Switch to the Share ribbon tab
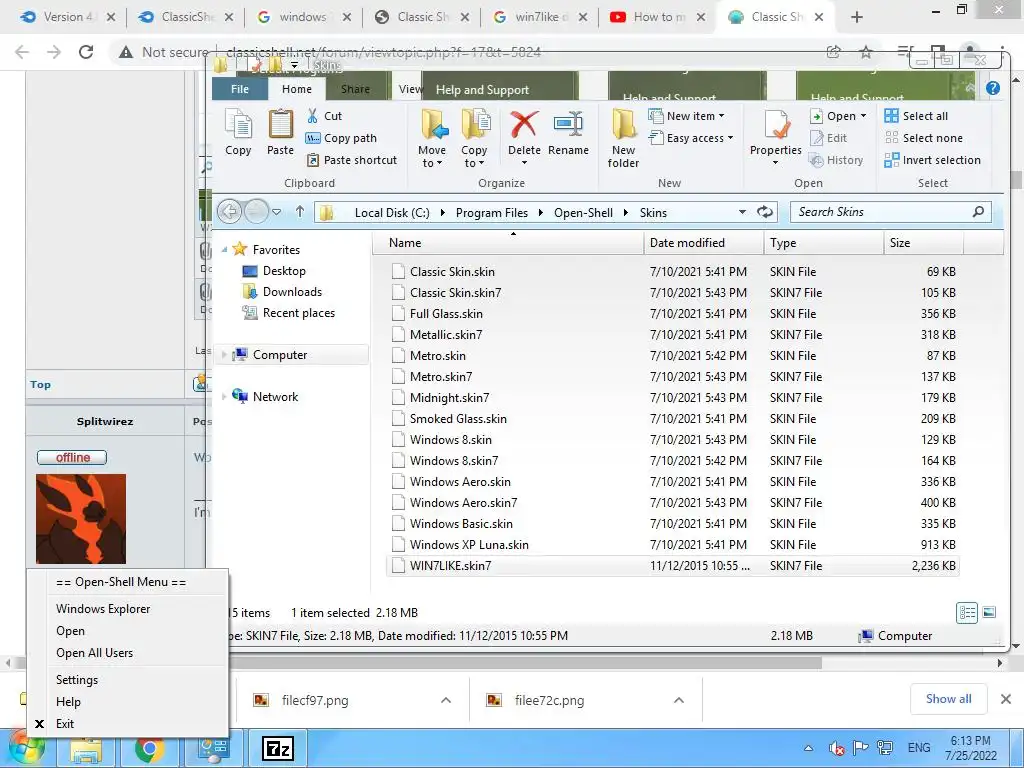Viewport: 1024px width, 768px height. coord(355,89)
